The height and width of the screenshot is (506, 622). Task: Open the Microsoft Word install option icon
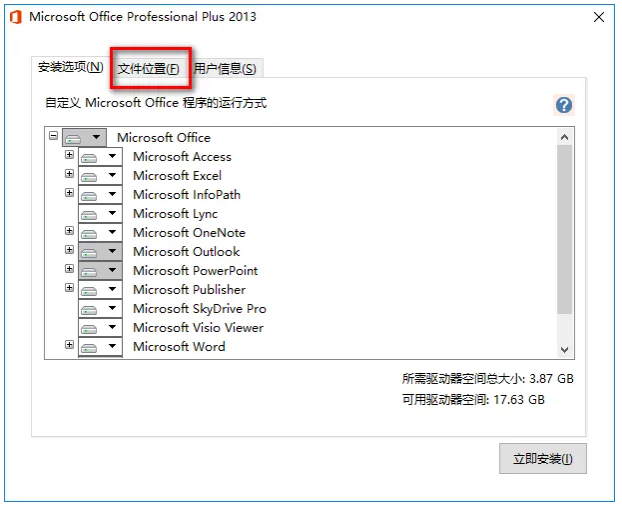click(x=99, y=347)
